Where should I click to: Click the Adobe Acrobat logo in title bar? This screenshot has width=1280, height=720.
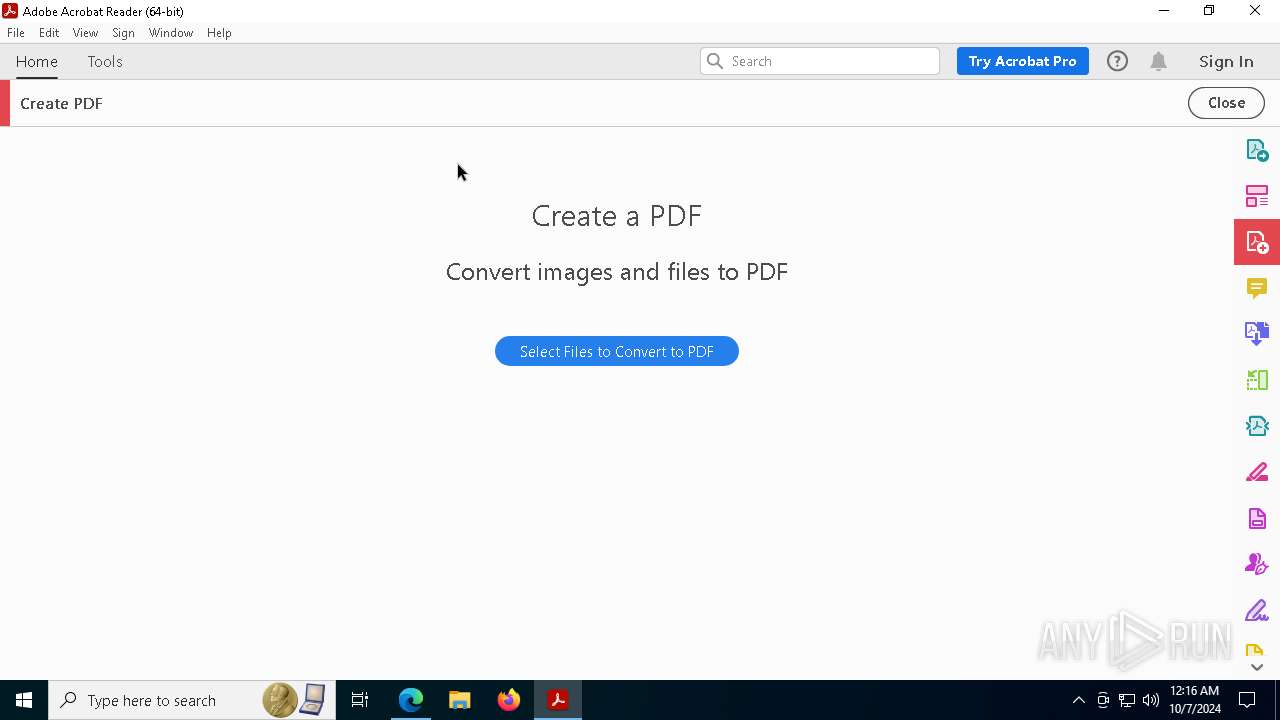tap(10, 11)
